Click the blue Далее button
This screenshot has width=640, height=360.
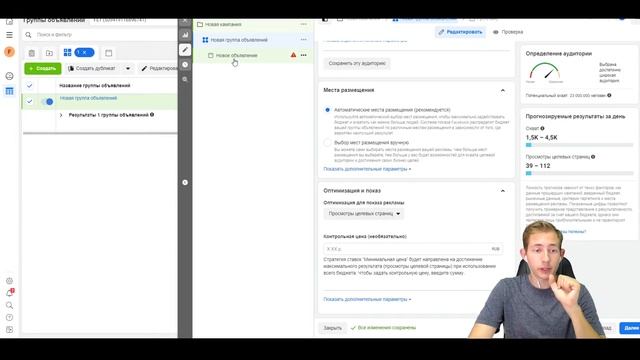pos(631,328)
